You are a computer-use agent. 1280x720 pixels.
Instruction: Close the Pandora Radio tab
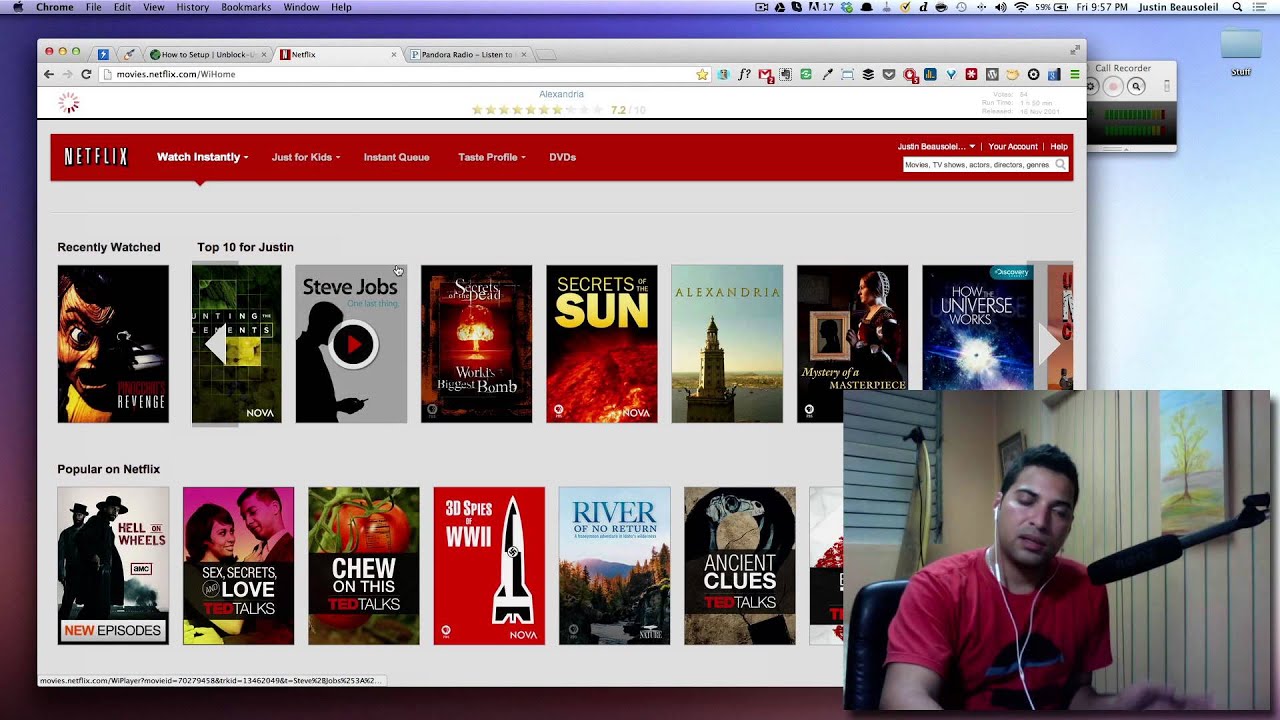click(x=524, y=55)
